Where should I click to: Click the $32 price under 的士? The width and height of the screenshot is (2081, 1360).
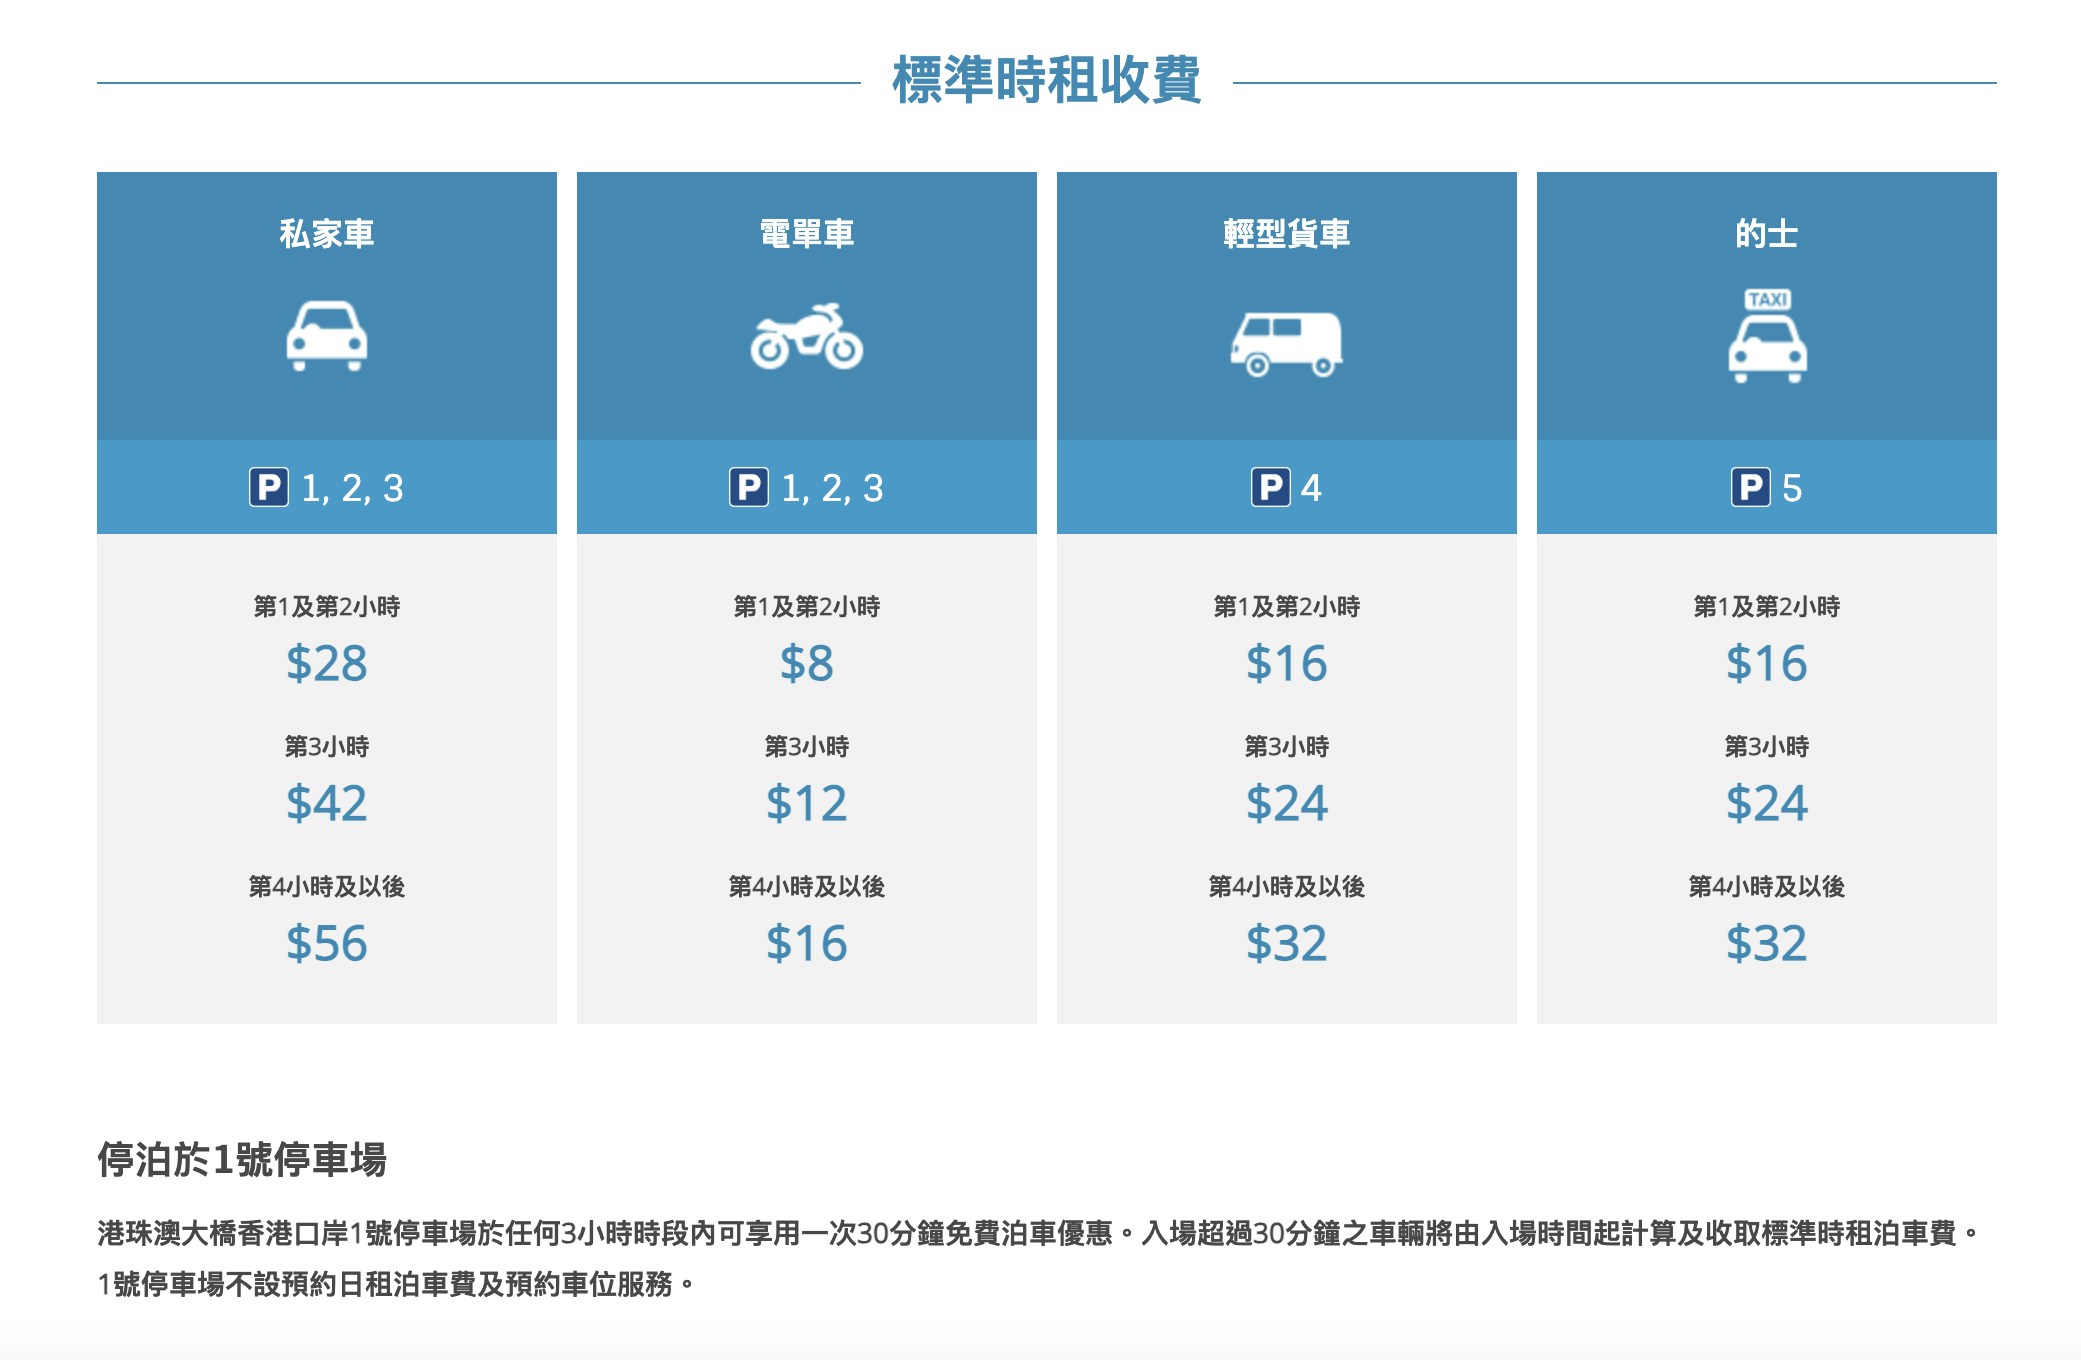[1767, 943]
